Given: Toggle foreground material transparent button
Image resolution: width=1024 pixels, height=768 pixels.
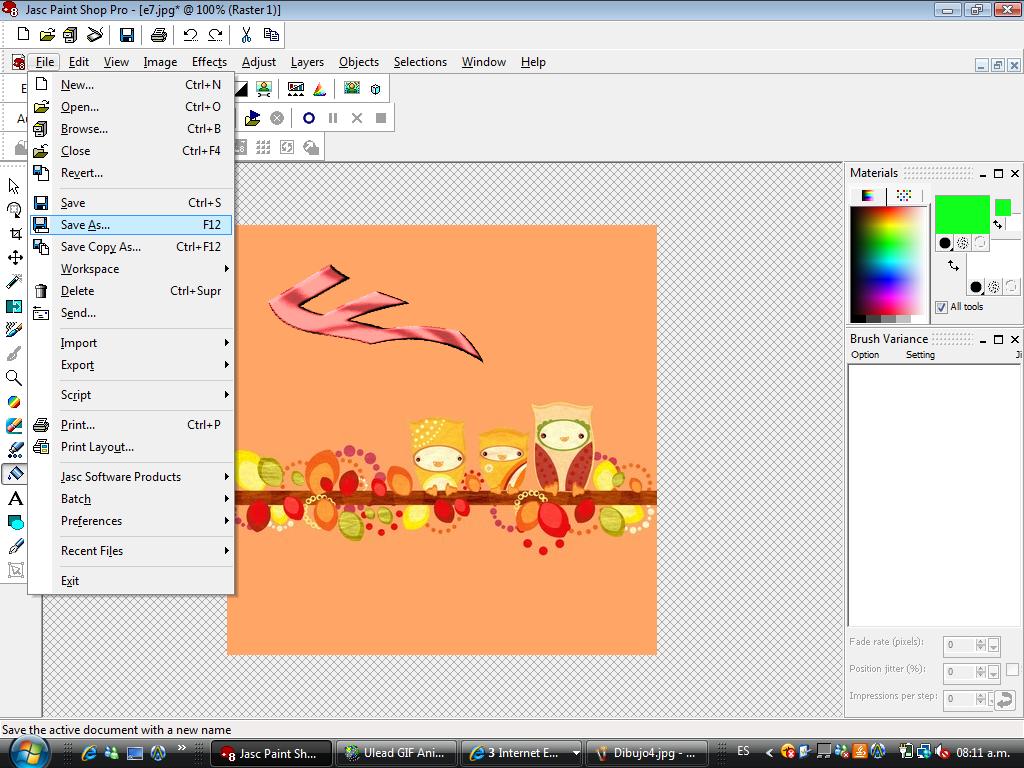Looking at the screenshot, I should coord(980,243).
